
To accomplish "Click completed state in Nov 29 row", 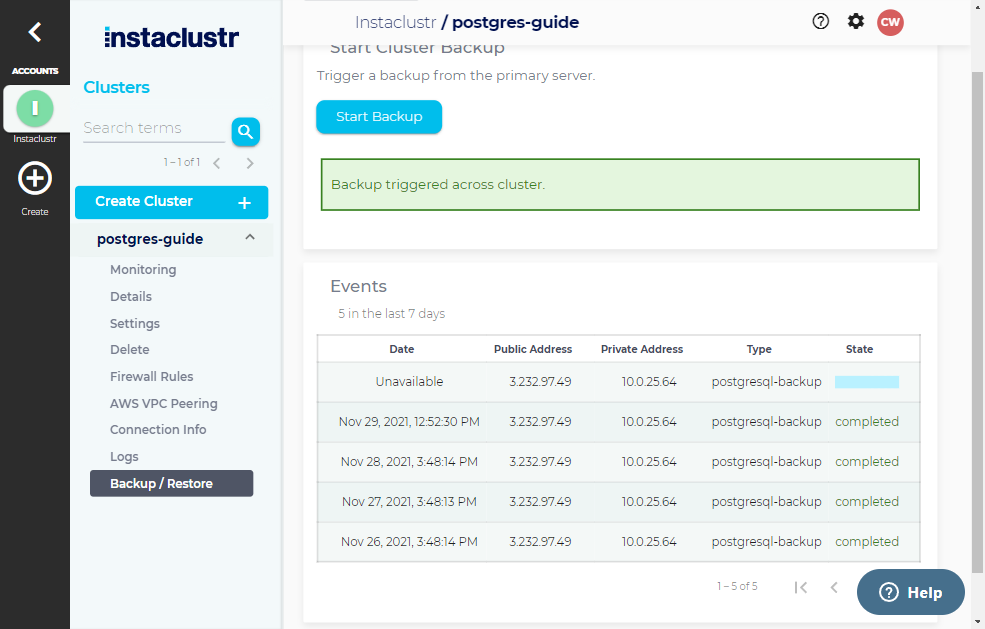I will [x=867, y=422].
